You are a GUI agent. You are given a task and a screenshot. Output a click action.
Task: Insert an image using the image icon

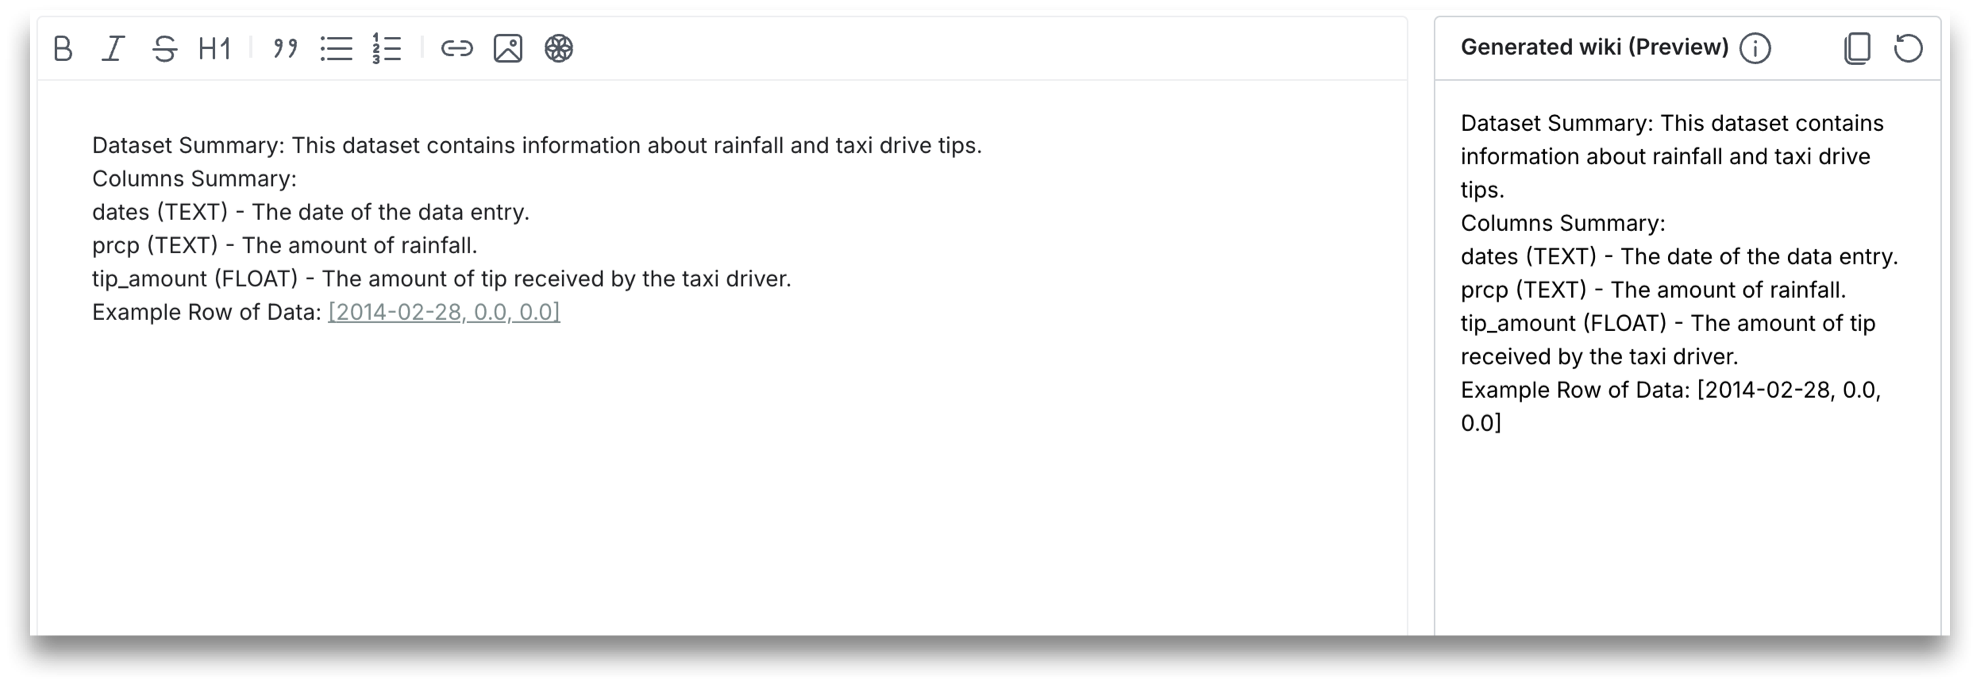click(508, 48)
